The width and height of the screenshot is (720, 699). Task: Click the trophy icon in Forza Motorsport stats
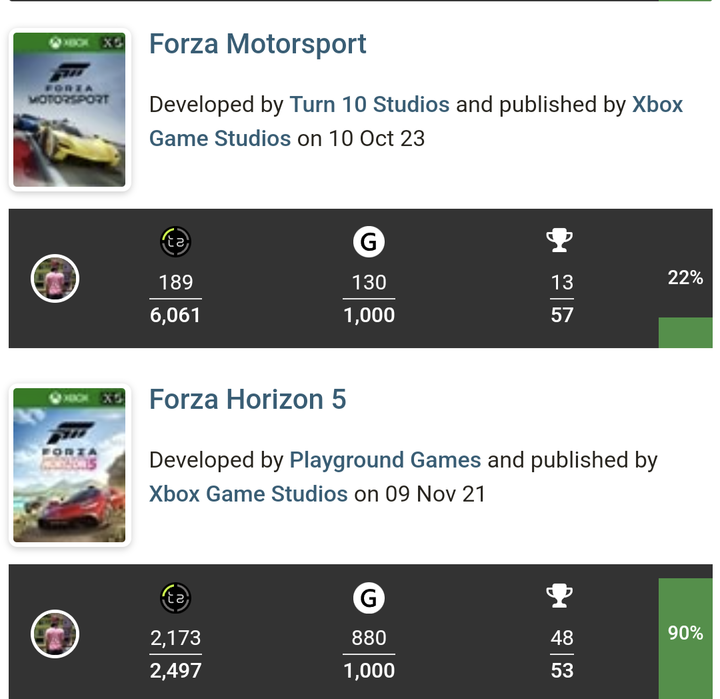(559, 241)
